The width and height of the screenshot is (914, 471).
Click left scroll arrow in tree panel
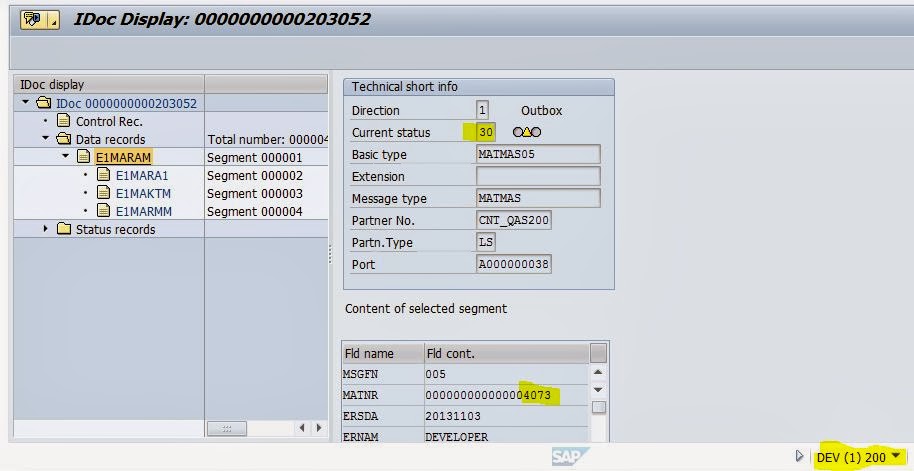coord(302,428)
